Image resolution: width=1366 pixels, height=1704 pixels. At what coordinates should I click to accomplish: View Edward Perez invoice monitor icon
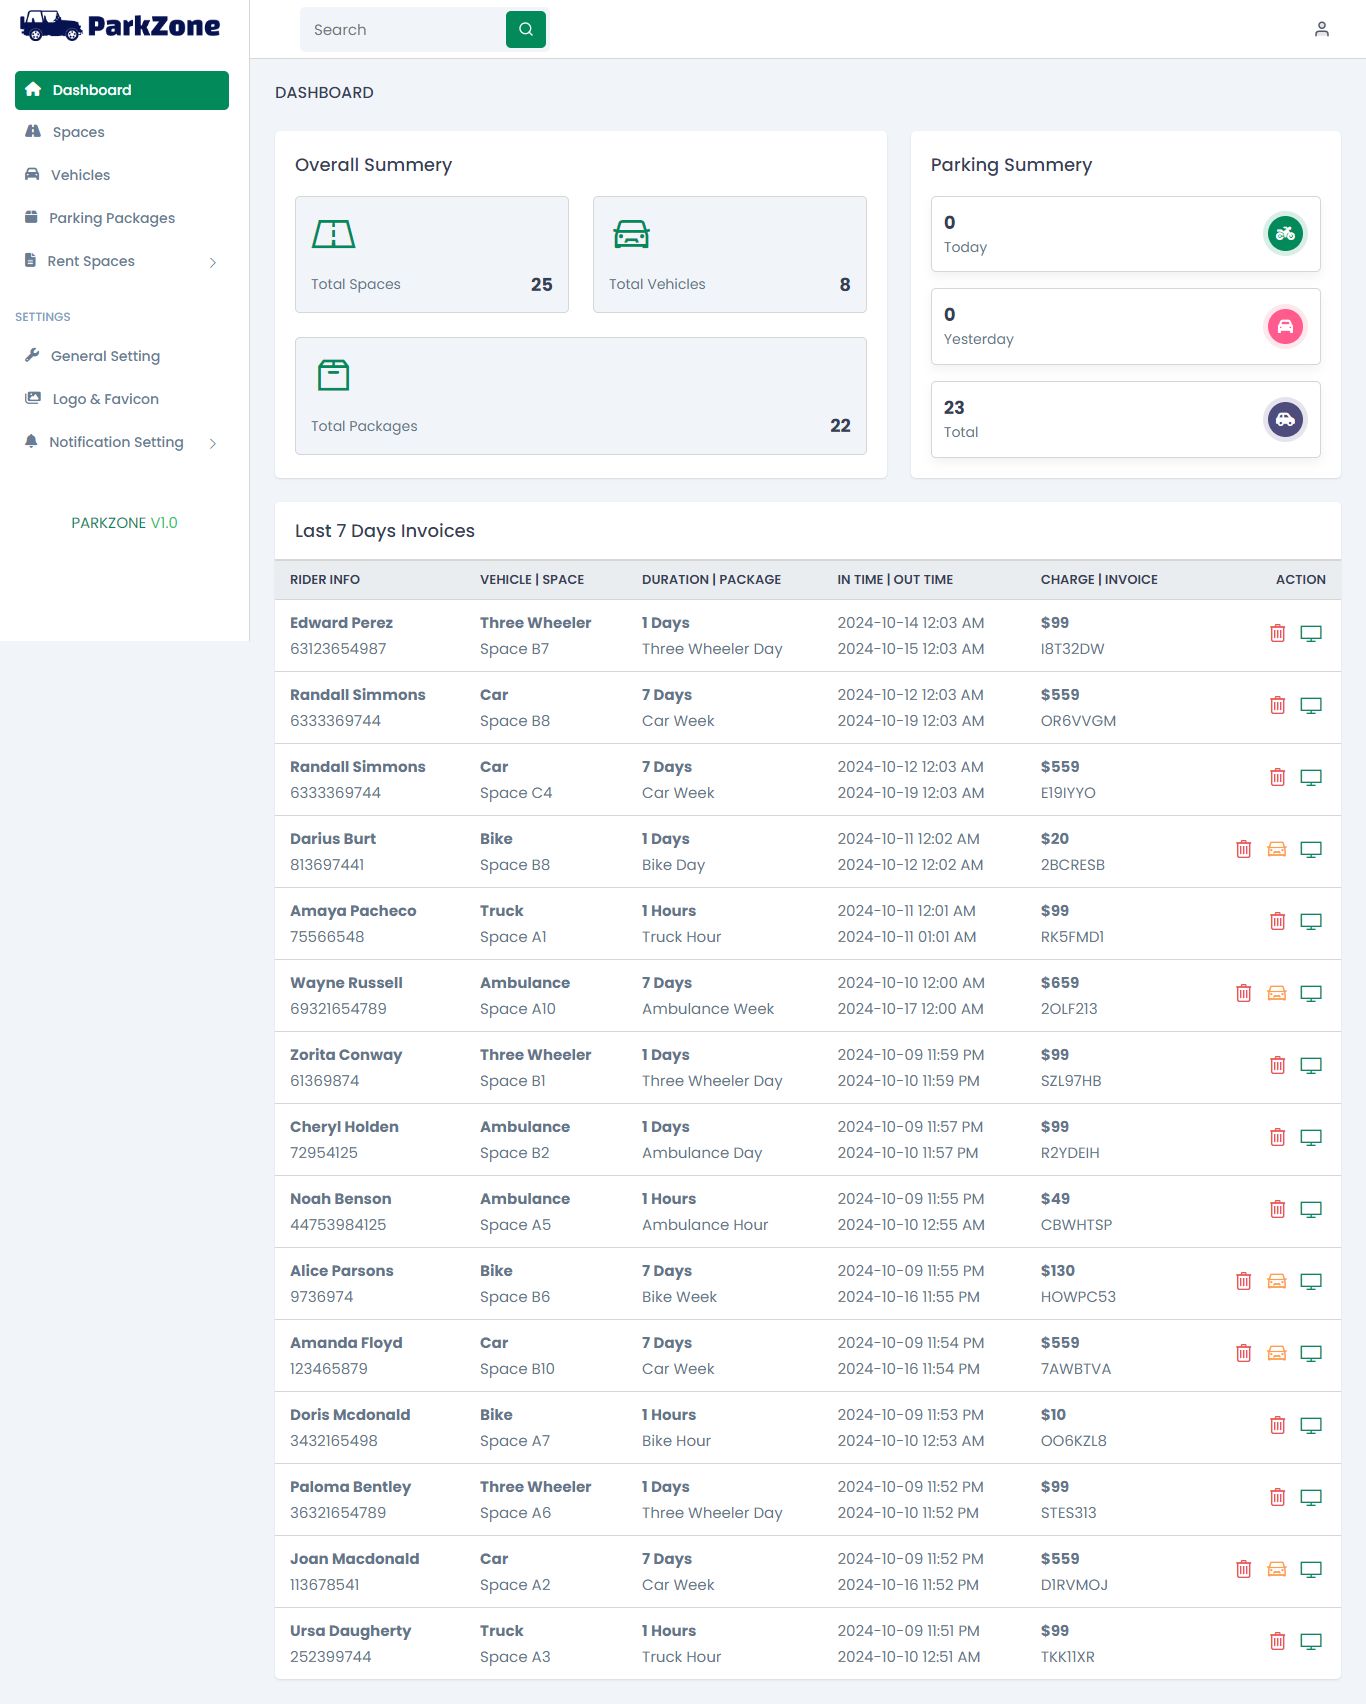[1311, 633]
